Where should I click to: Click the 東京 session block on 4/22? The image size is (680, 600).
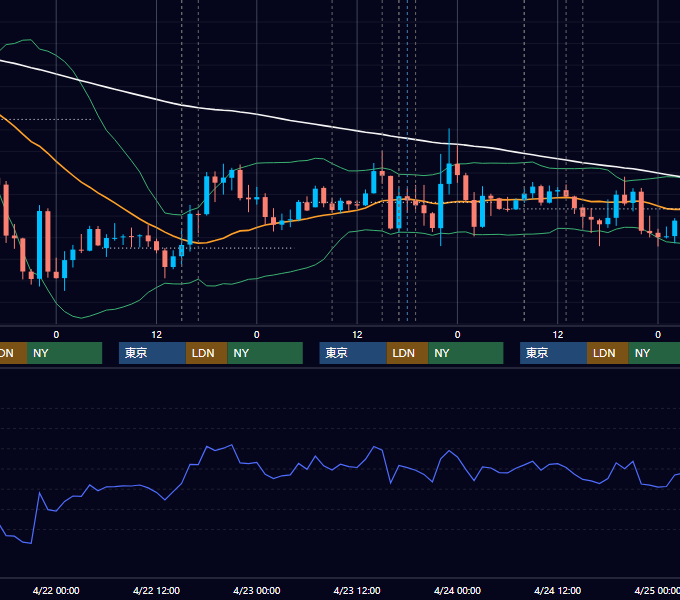point(153,353)
